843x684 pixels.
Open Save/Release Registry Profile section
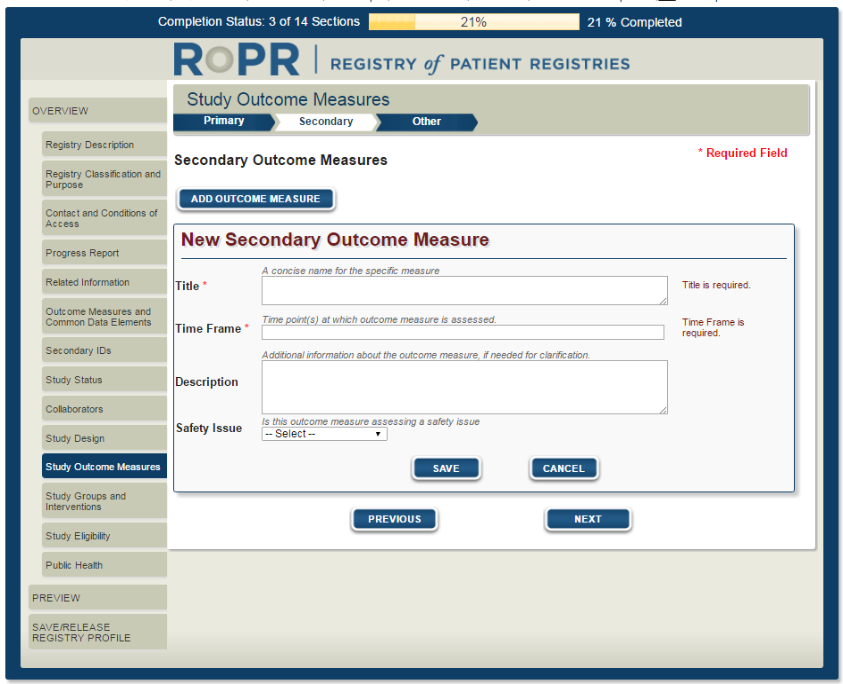click(97, 633)
